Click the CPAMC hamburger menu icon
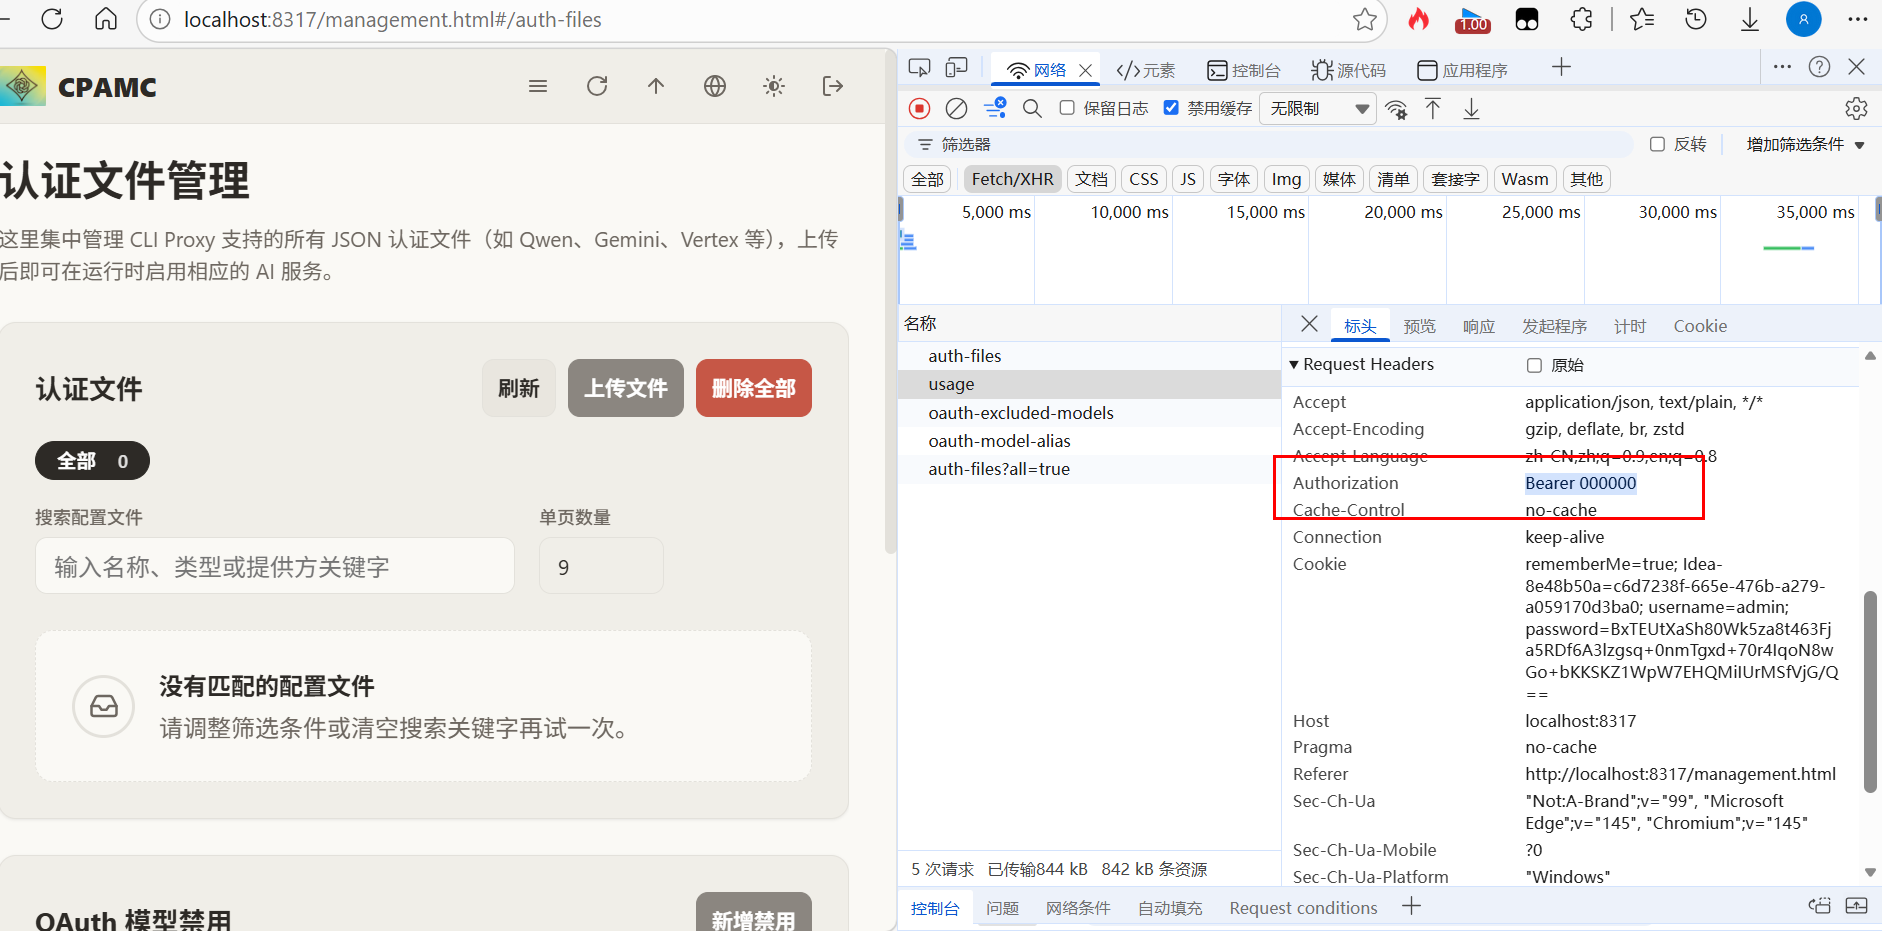The height and width of the screenshot is (931, 1882). tap(538, 86)
